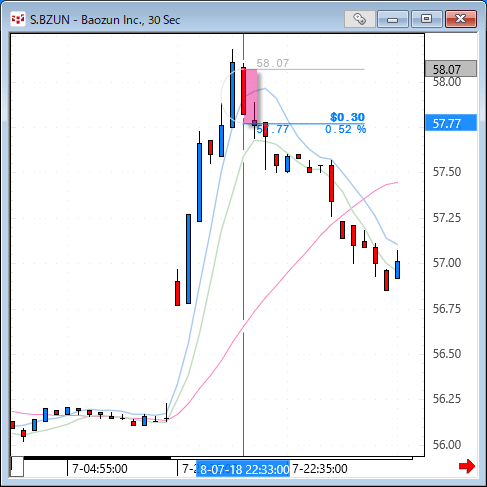Viewport: 487px width, 487px height.
Task: Maximize the S.BZUN chart window
Action: coord(426,19)
